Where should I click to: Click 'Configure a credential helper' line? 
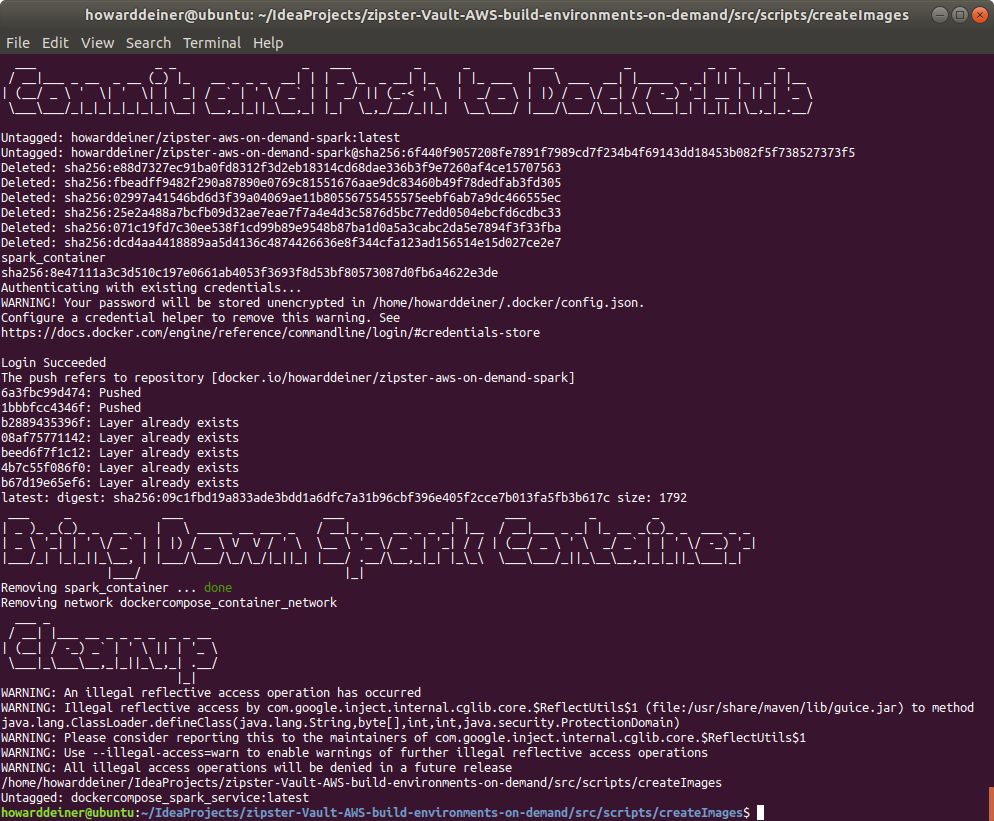coord(200,318)
